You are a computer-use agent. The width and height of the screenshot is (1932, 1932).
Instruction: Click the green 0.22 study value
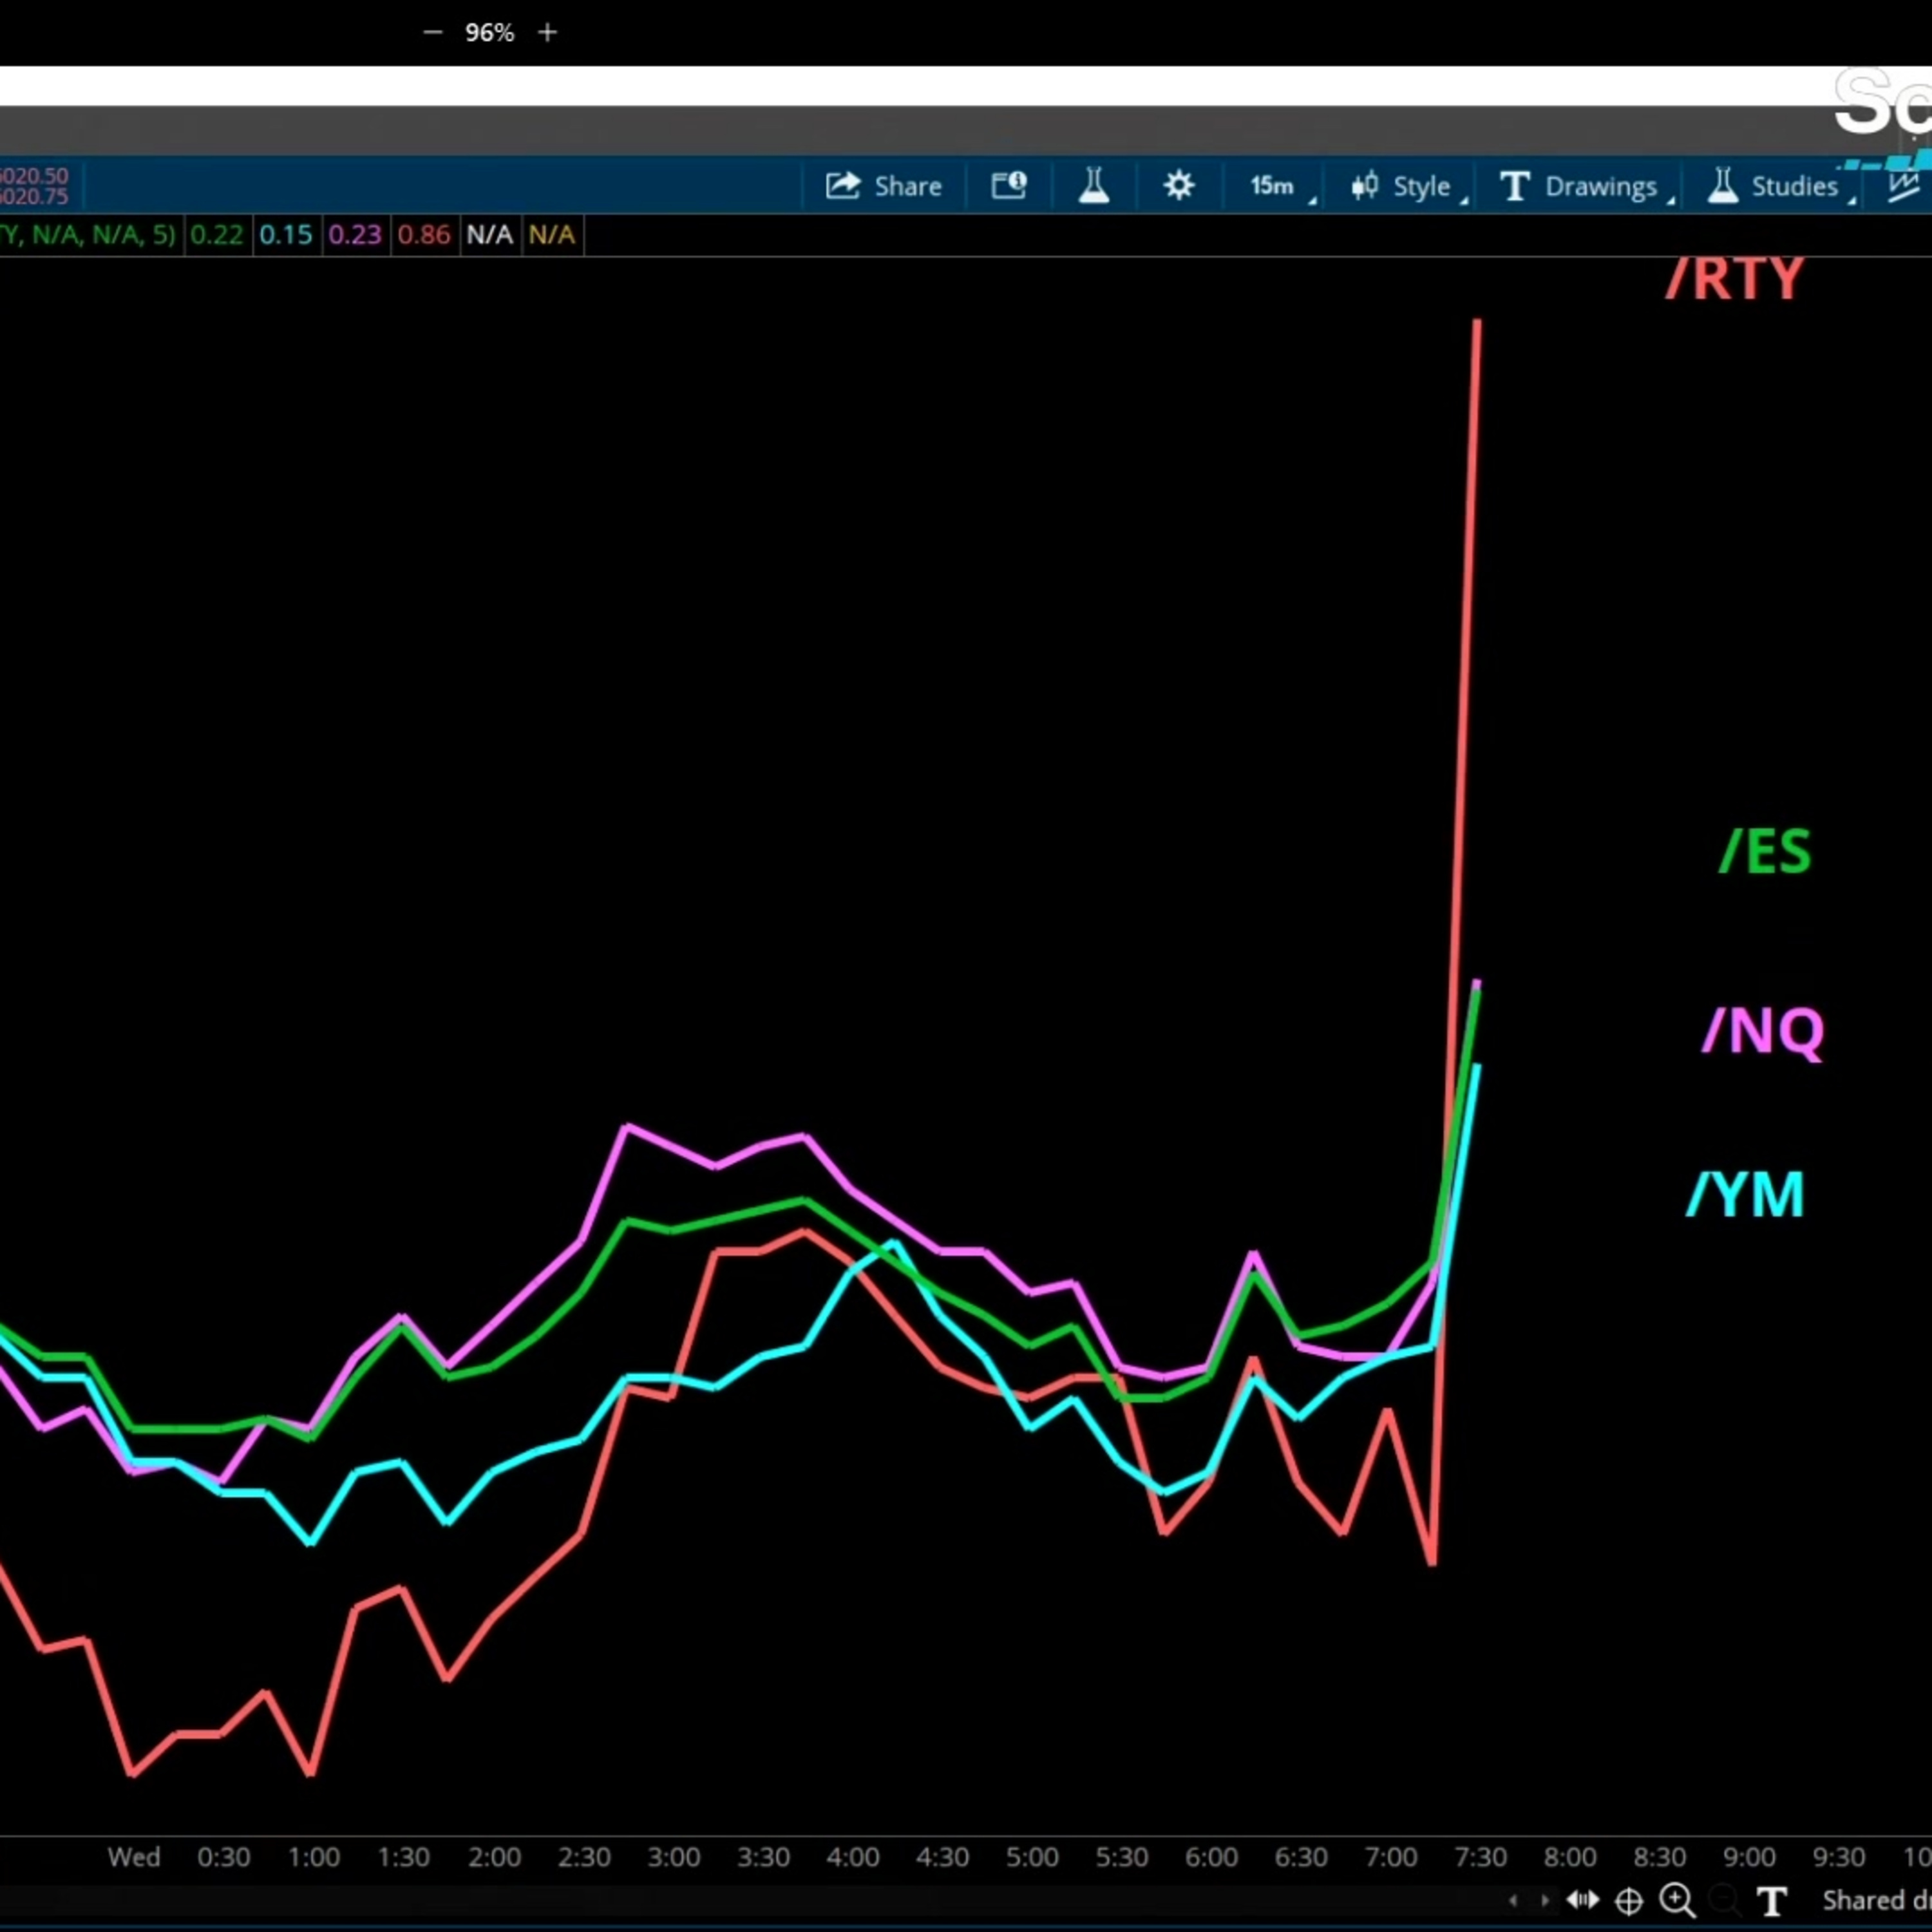[x=216, y=235]
